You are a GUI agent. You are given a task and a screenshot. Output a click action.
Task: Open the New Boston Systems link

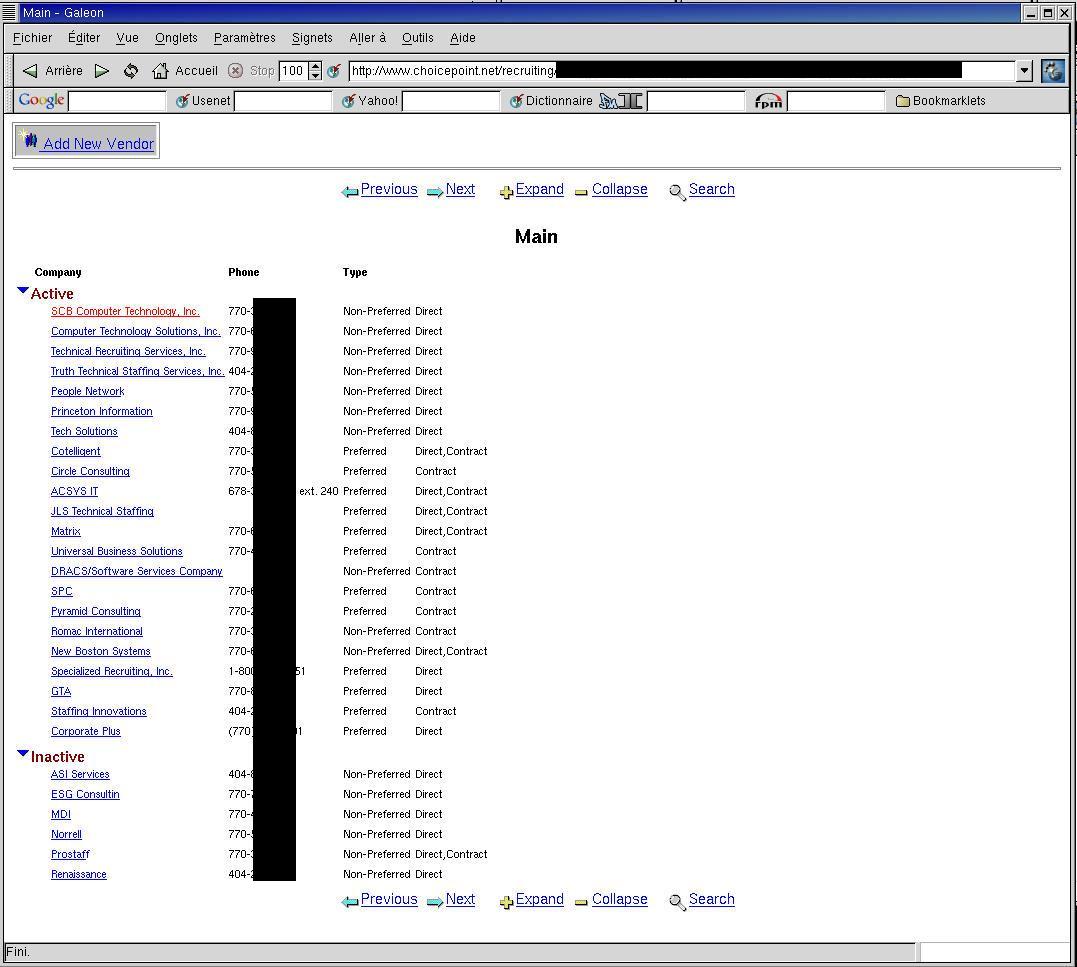tap(100, 651)
